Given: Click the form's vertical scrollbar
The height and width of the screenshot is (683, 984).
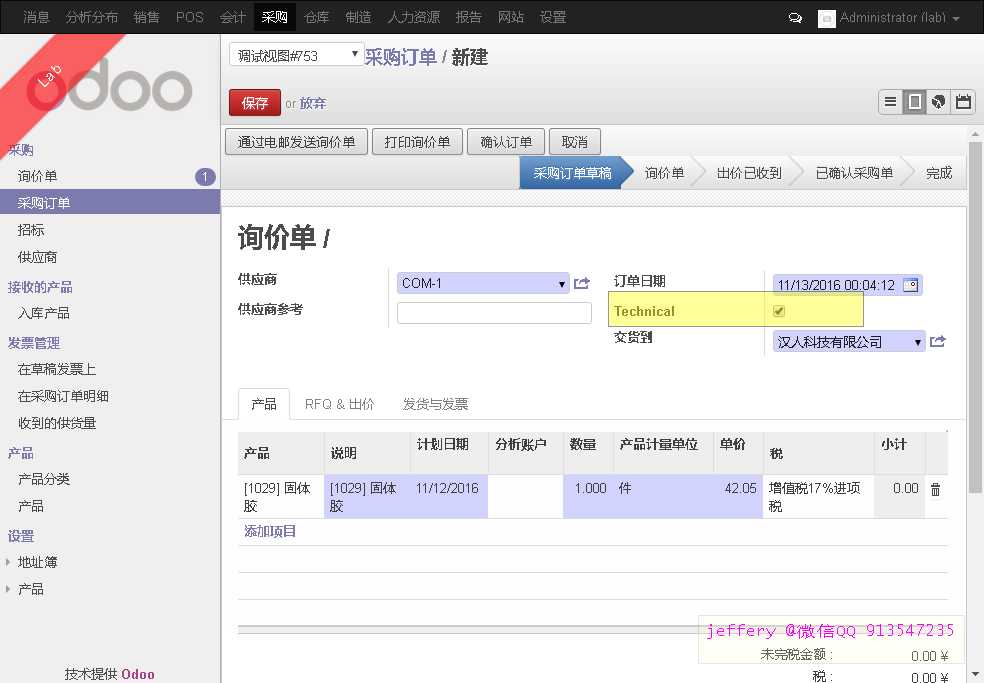Looking at the screenshot, I should click(x=975, y=317).
